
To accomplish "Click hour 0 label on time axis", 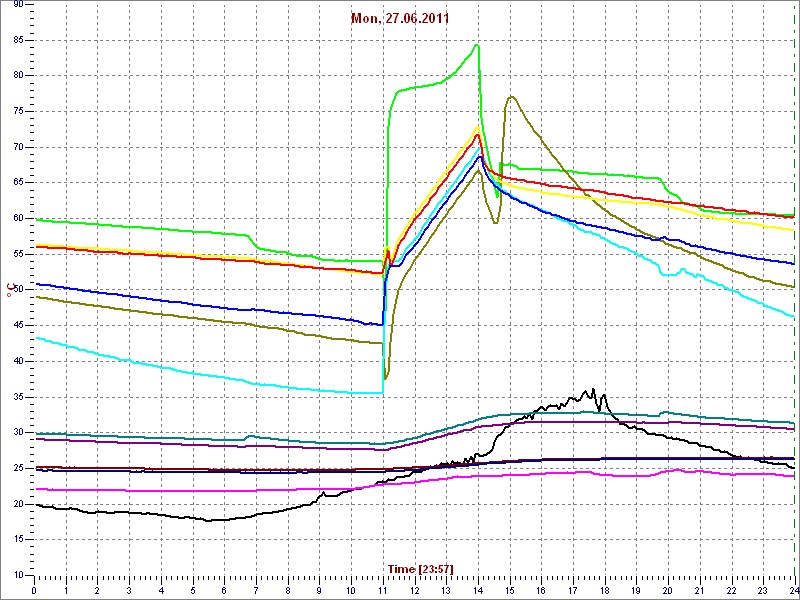I will click(34, 592).
